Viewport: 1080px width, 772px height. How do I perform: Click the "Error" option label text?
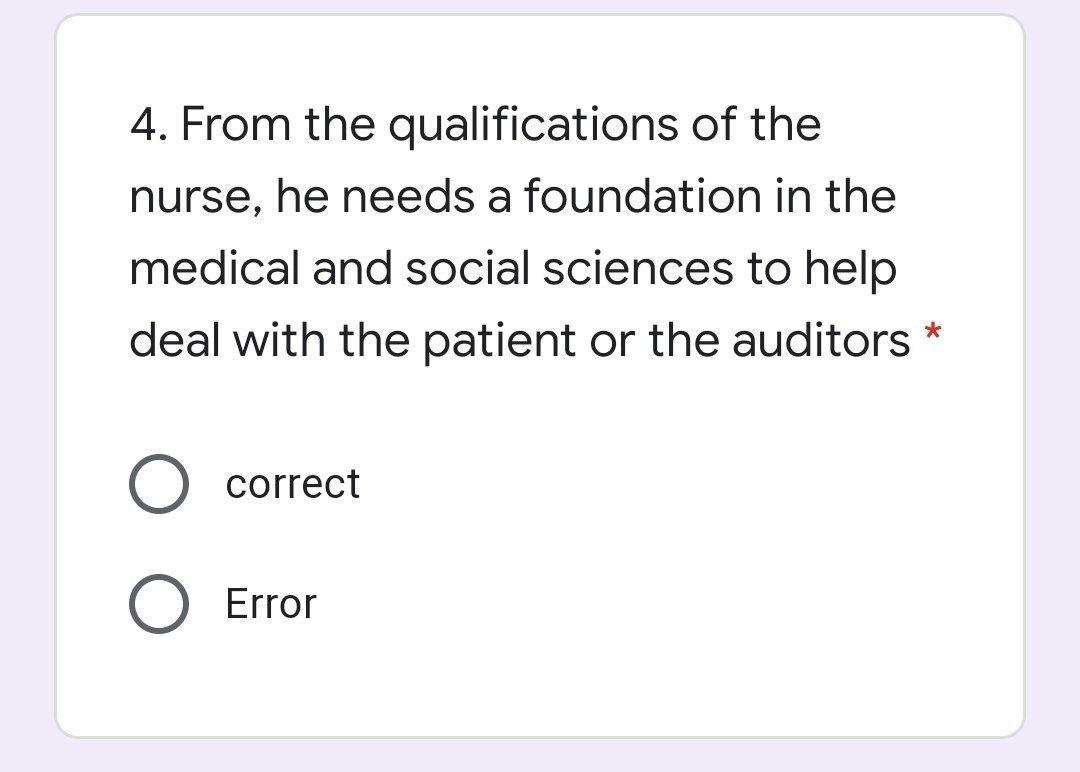tap(270, 604)
